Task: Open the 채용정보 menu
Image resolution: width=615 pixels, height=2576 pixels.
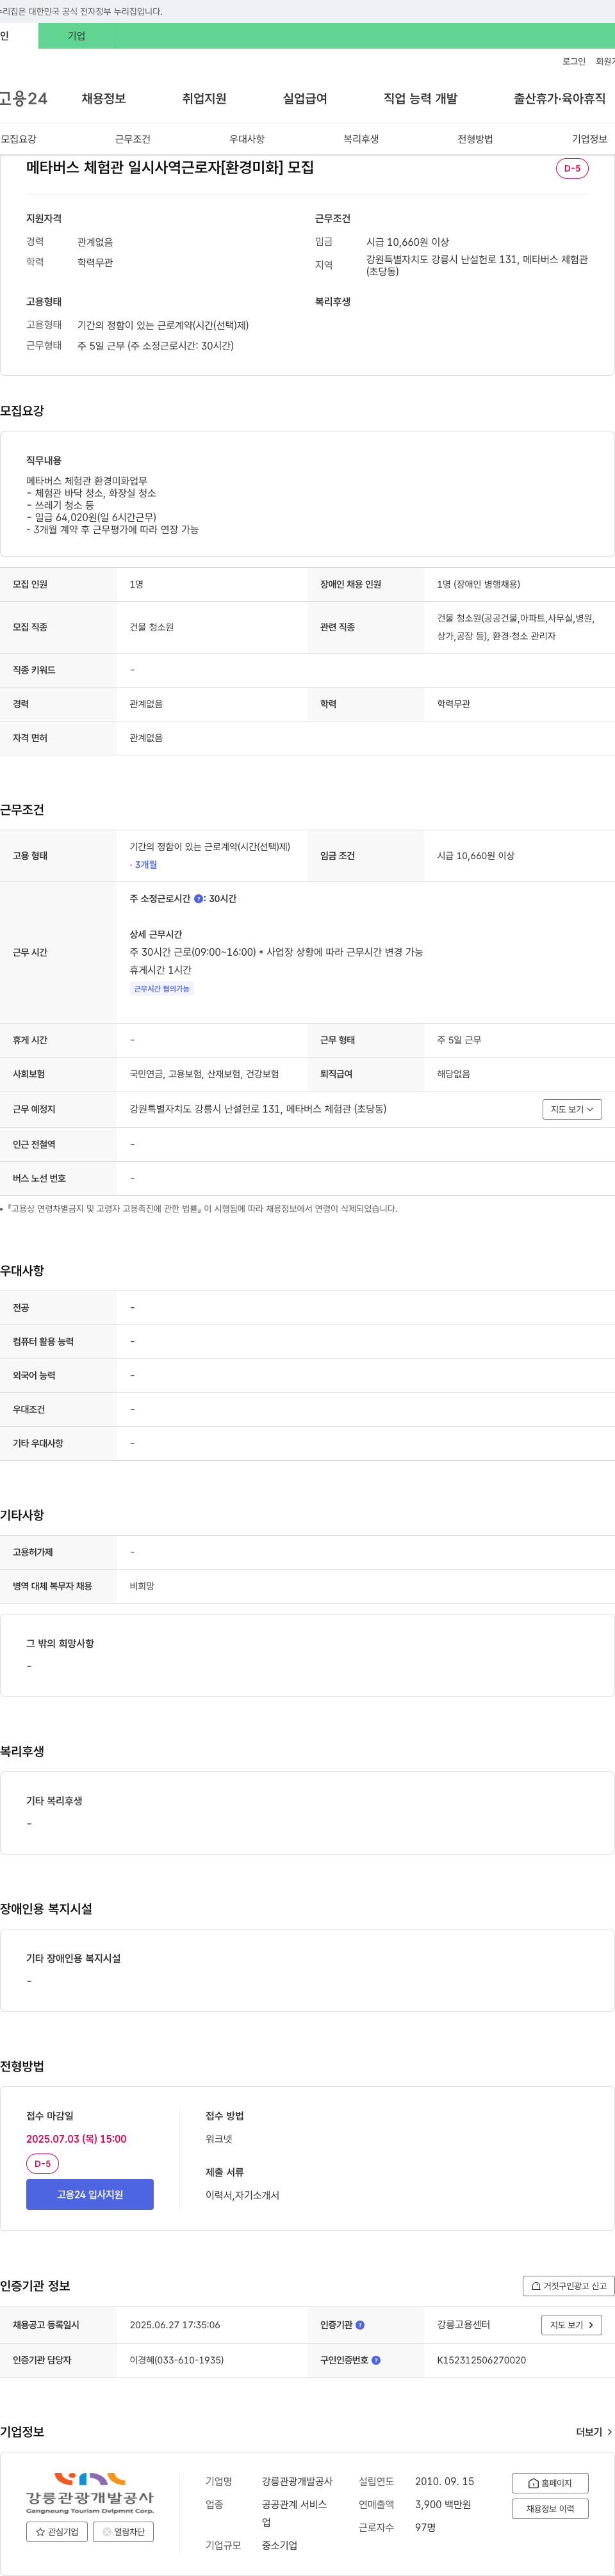Action: (x=103, y=98)
